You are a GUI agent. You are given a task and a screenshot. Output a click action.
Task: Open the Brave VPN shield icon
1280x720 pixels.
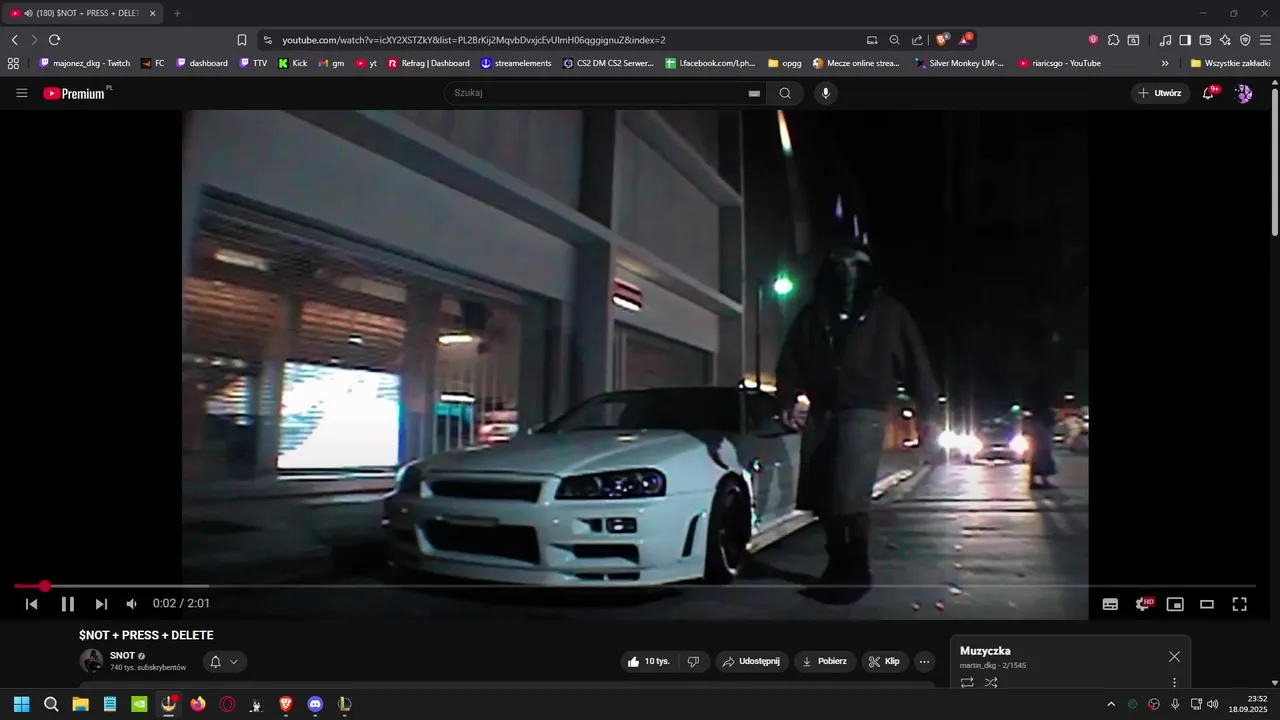click(1245, 40)
